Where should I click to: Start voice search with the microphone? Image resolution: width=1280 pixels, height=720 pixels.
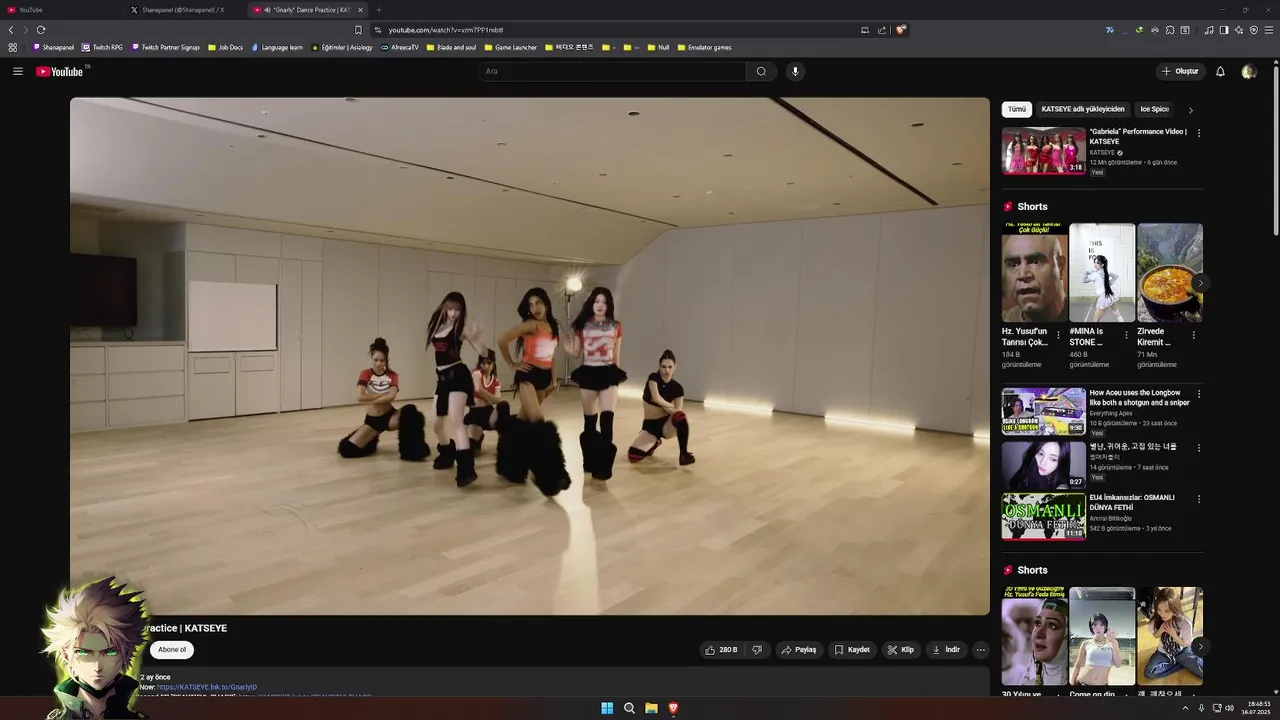click(795, 71)
